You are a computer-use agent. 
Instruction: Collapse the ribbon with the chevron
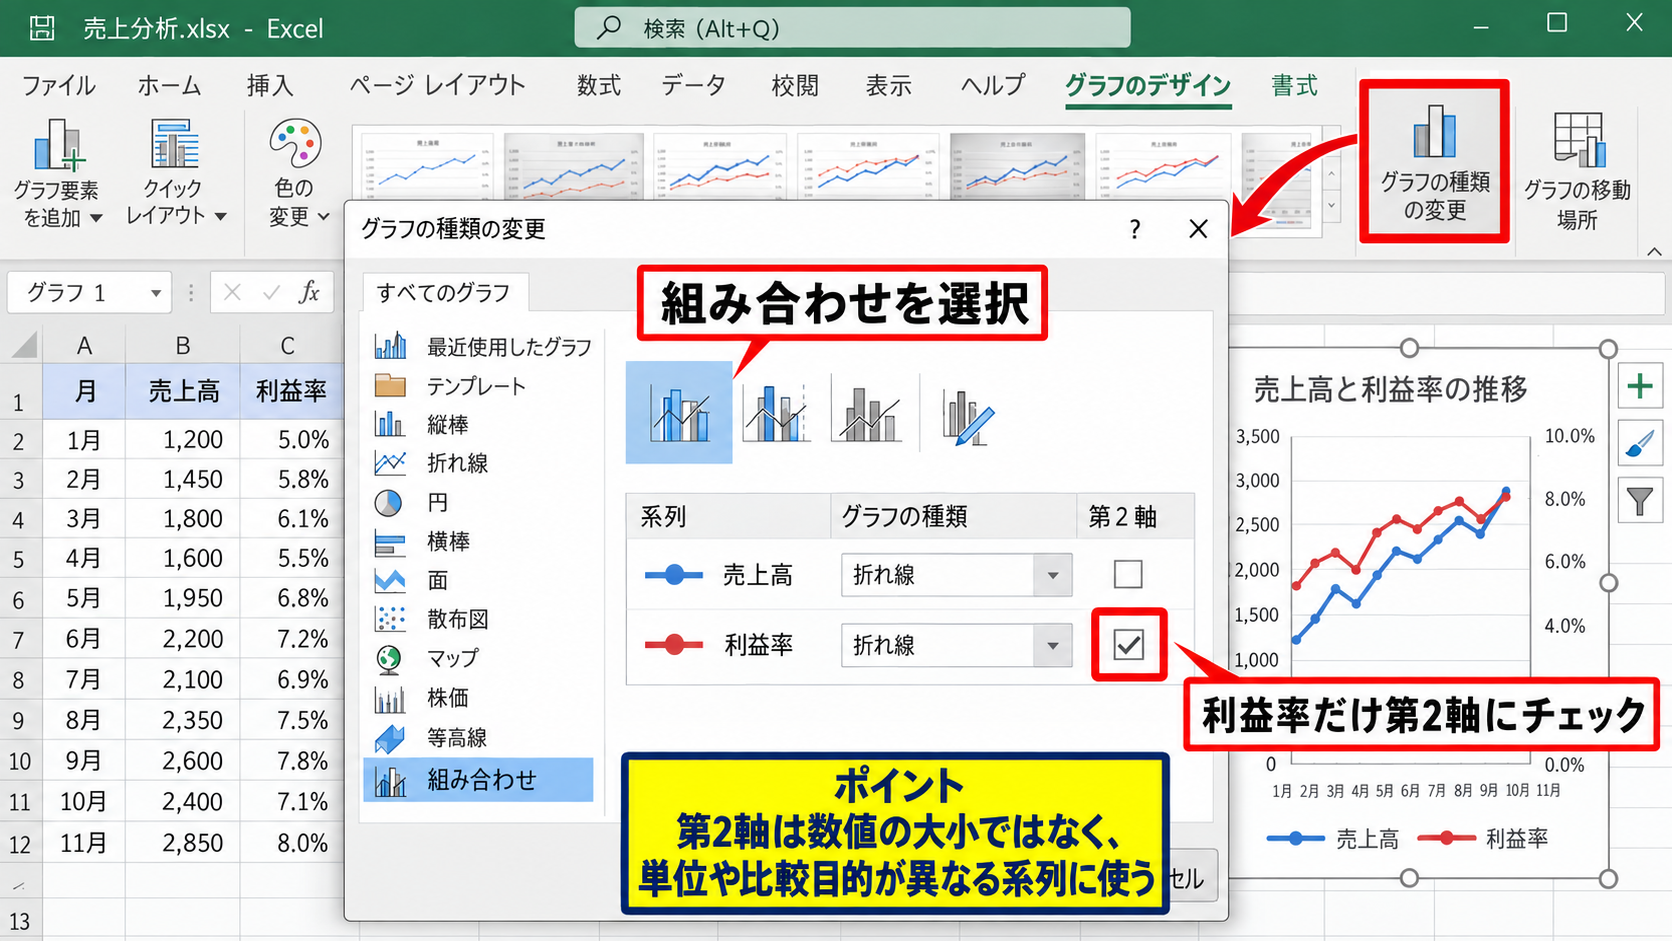[1654, 251]
